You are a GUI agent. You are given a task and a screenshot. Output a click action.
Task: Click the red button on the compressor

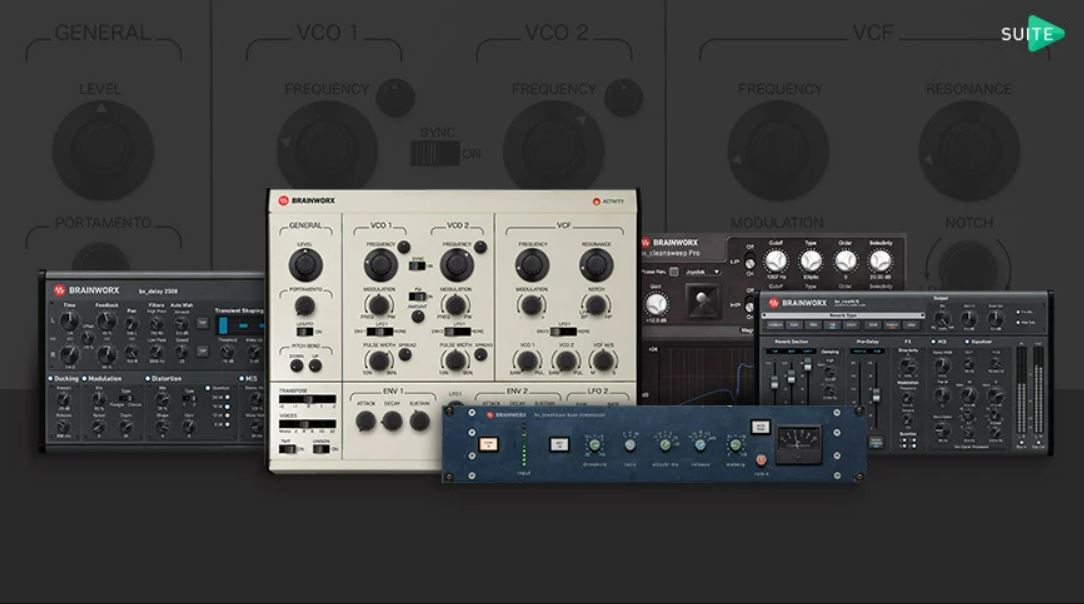point(761,460)
